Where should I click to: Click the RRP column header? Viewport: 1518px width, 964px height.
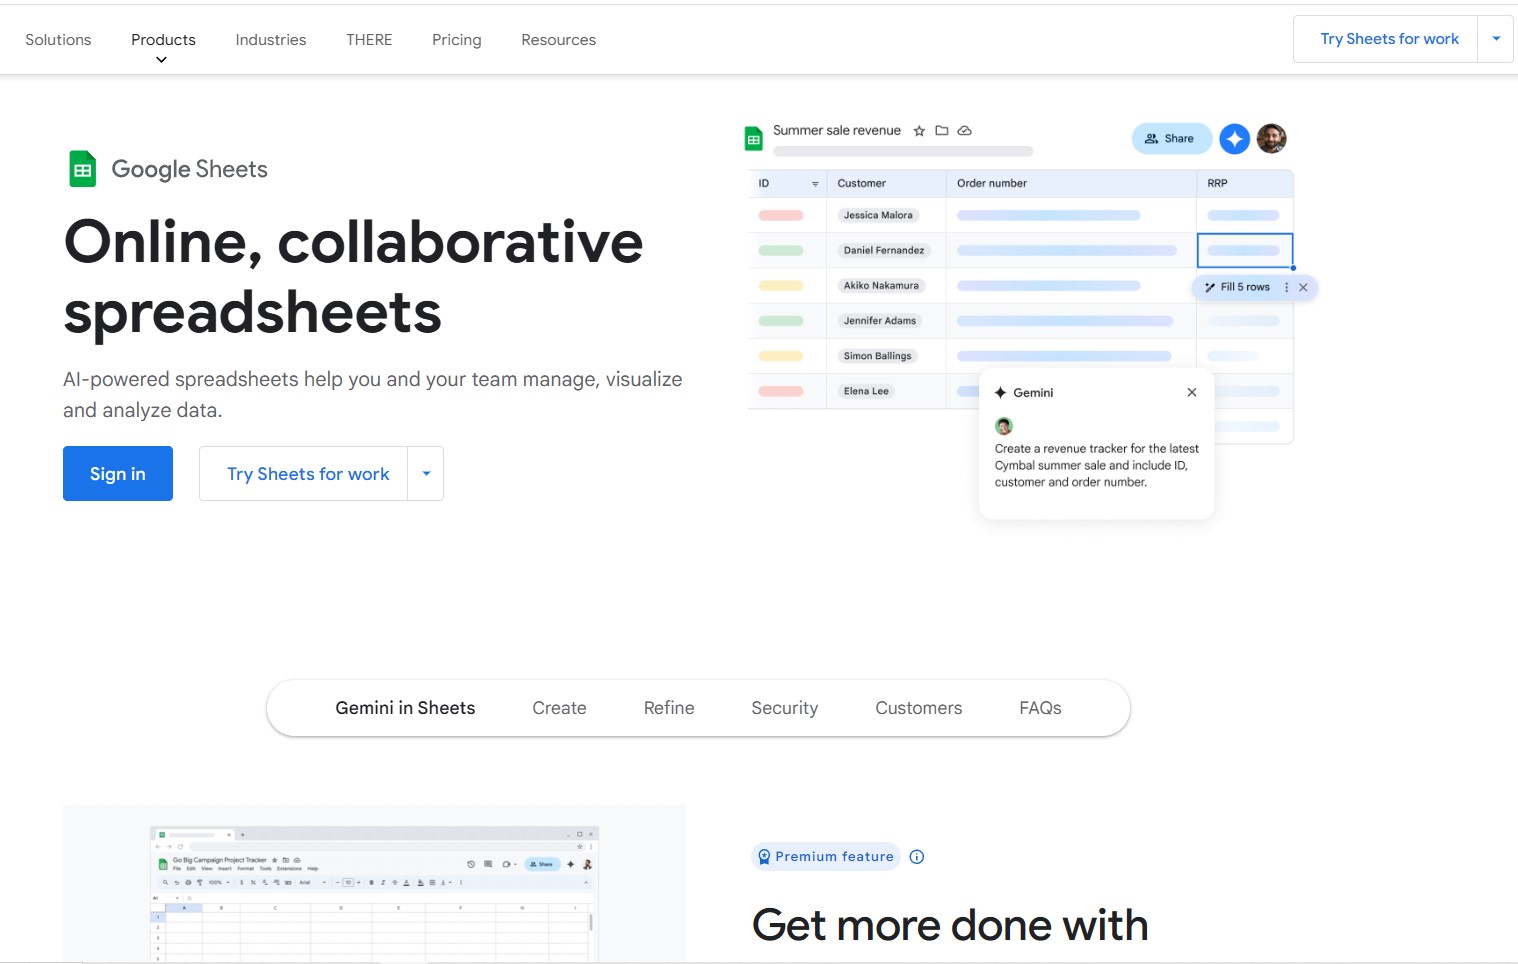(x=1217, y=184)
